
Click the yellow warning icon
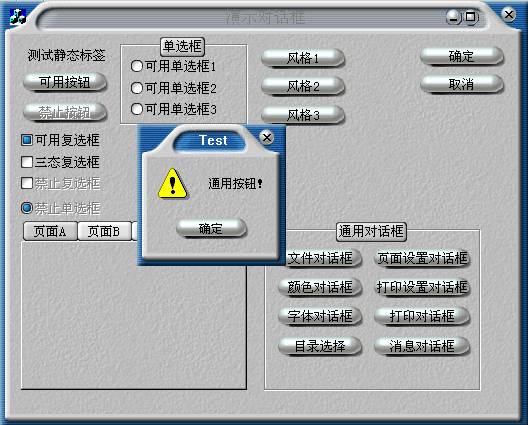tap(172, 184)
